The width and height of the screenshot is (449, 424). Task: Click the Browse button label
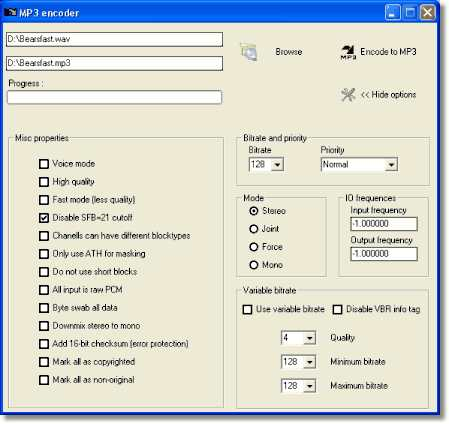pos(289,52)
